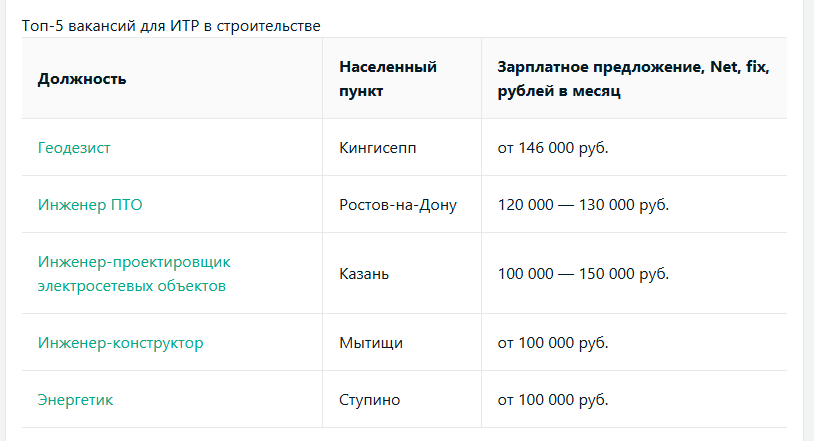Open the Энергетик vacancy link

(x=76, y=400)
